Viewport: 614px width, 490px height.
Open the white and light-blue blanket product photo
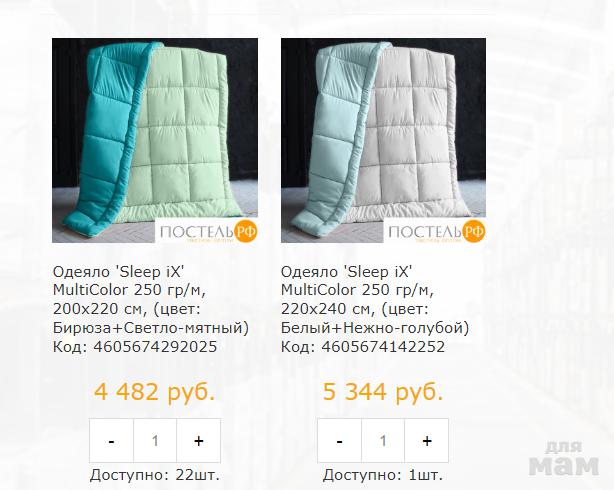383,140
